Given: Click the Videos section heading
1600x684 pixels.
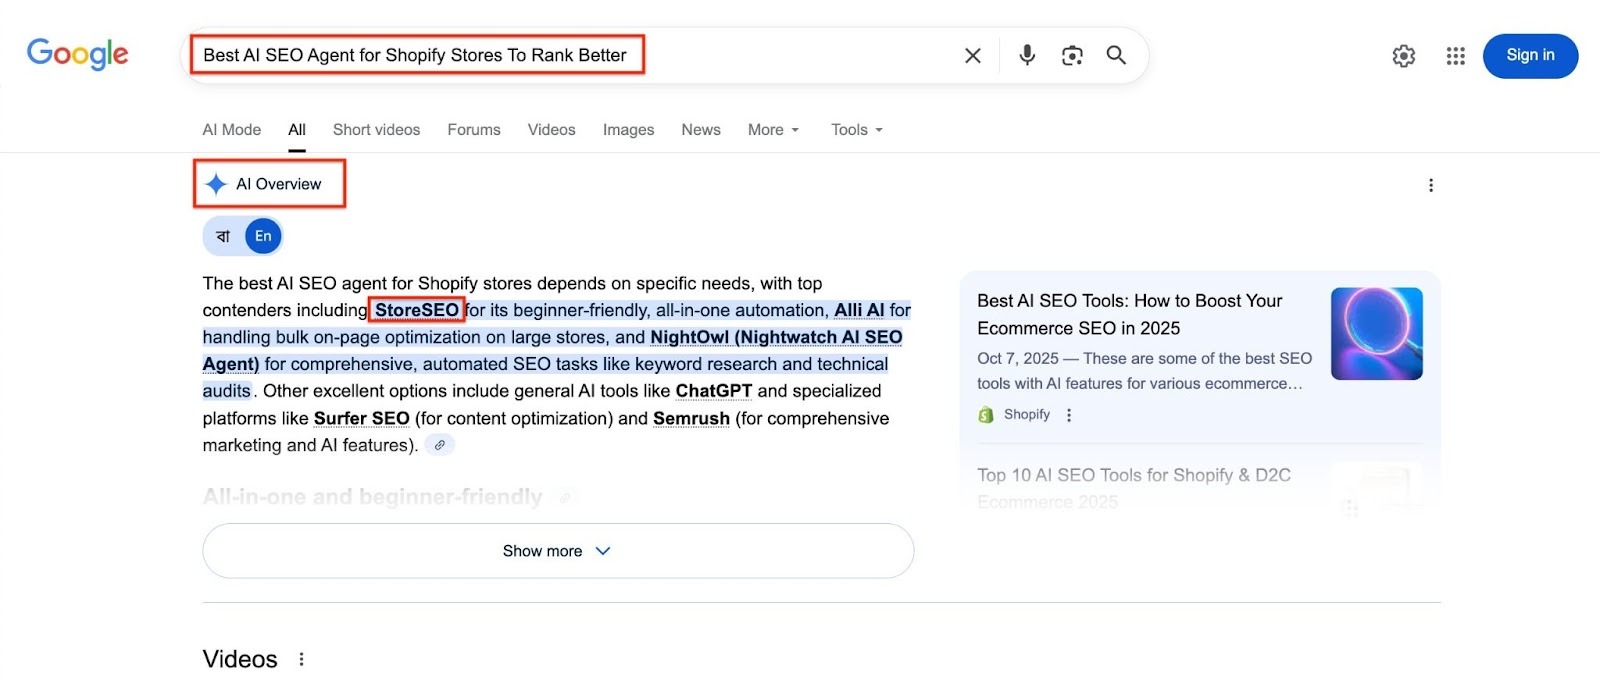Looking at the screenshot, I should (x=240, y=659).
